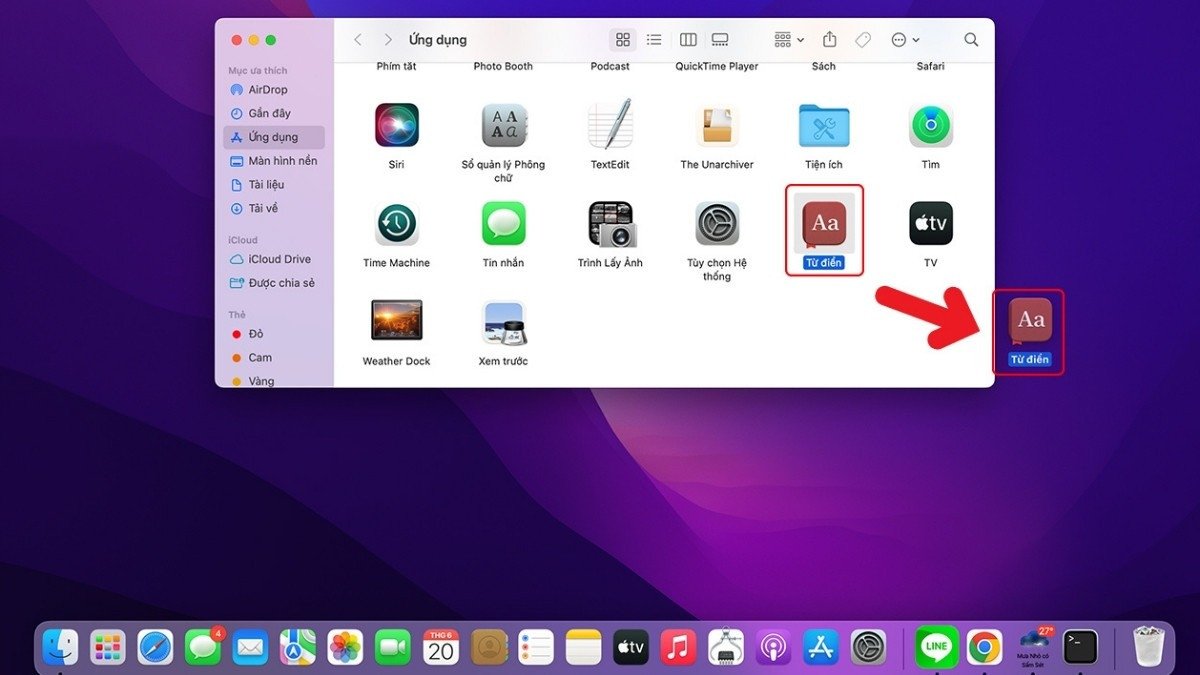1200x675 pixels.
Task: Click the Share button
Action: click(x=829, y=39)
